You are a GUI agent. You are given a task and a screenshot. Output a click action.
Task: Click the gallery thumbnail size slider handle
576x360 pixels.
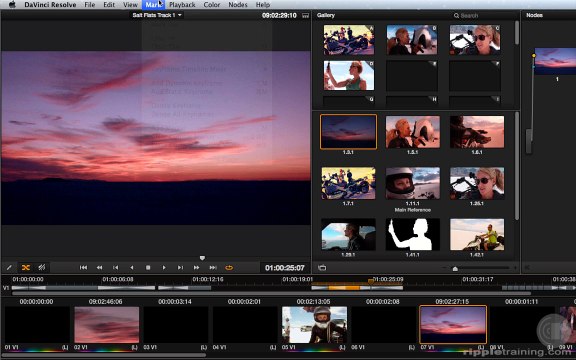point(455,269)
